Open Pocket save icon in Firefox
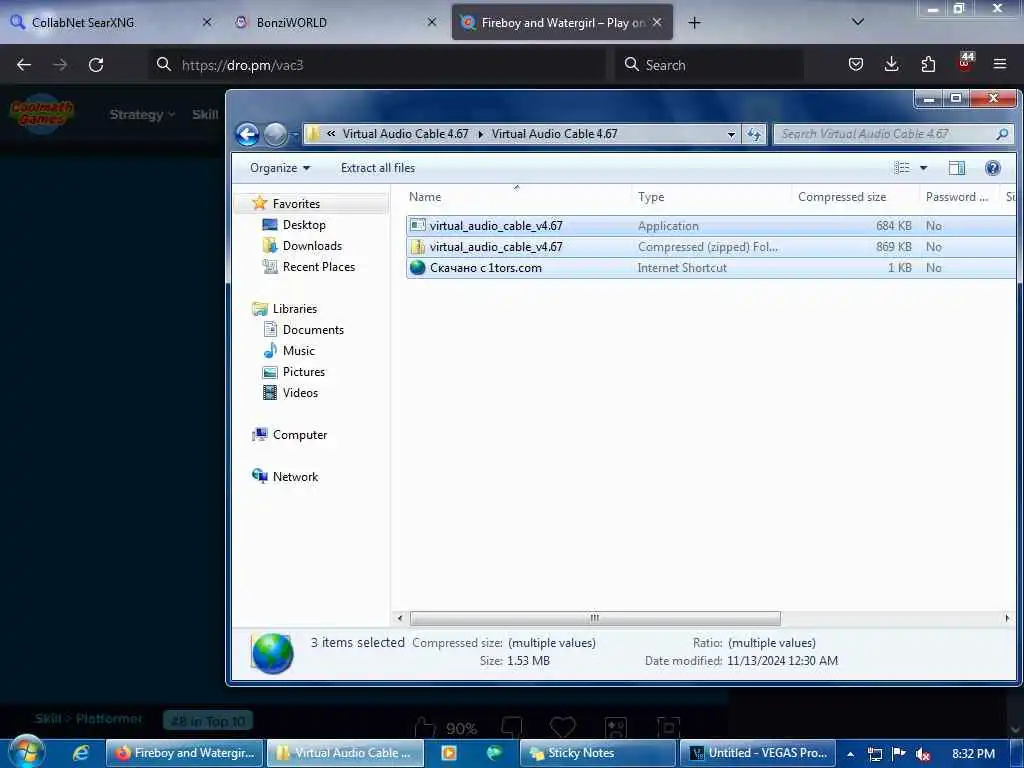This screenshot has width=1024, height=768. click(856, 64)
